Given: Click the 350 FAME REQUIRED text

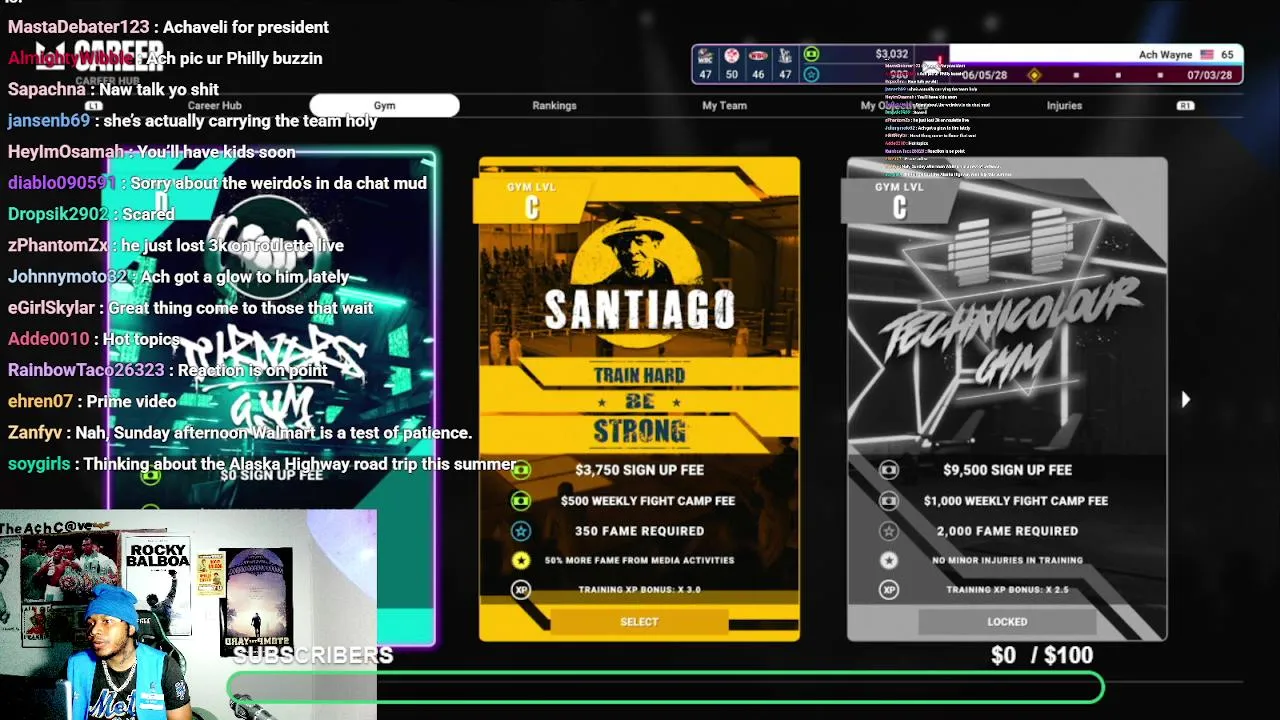Looking at the screenshot, I should point(639,531).
